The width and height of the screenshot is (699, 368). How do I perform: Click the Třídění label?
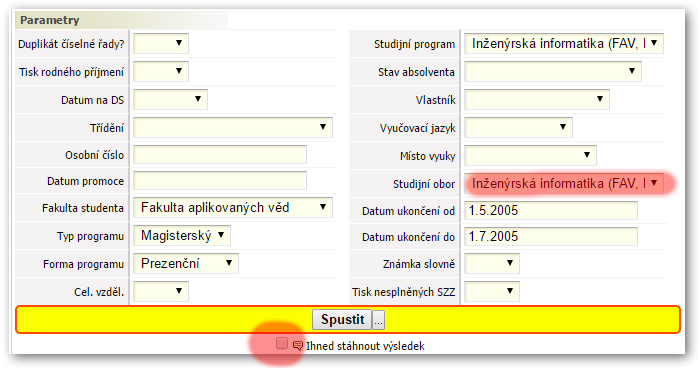(x=107, y=128)
